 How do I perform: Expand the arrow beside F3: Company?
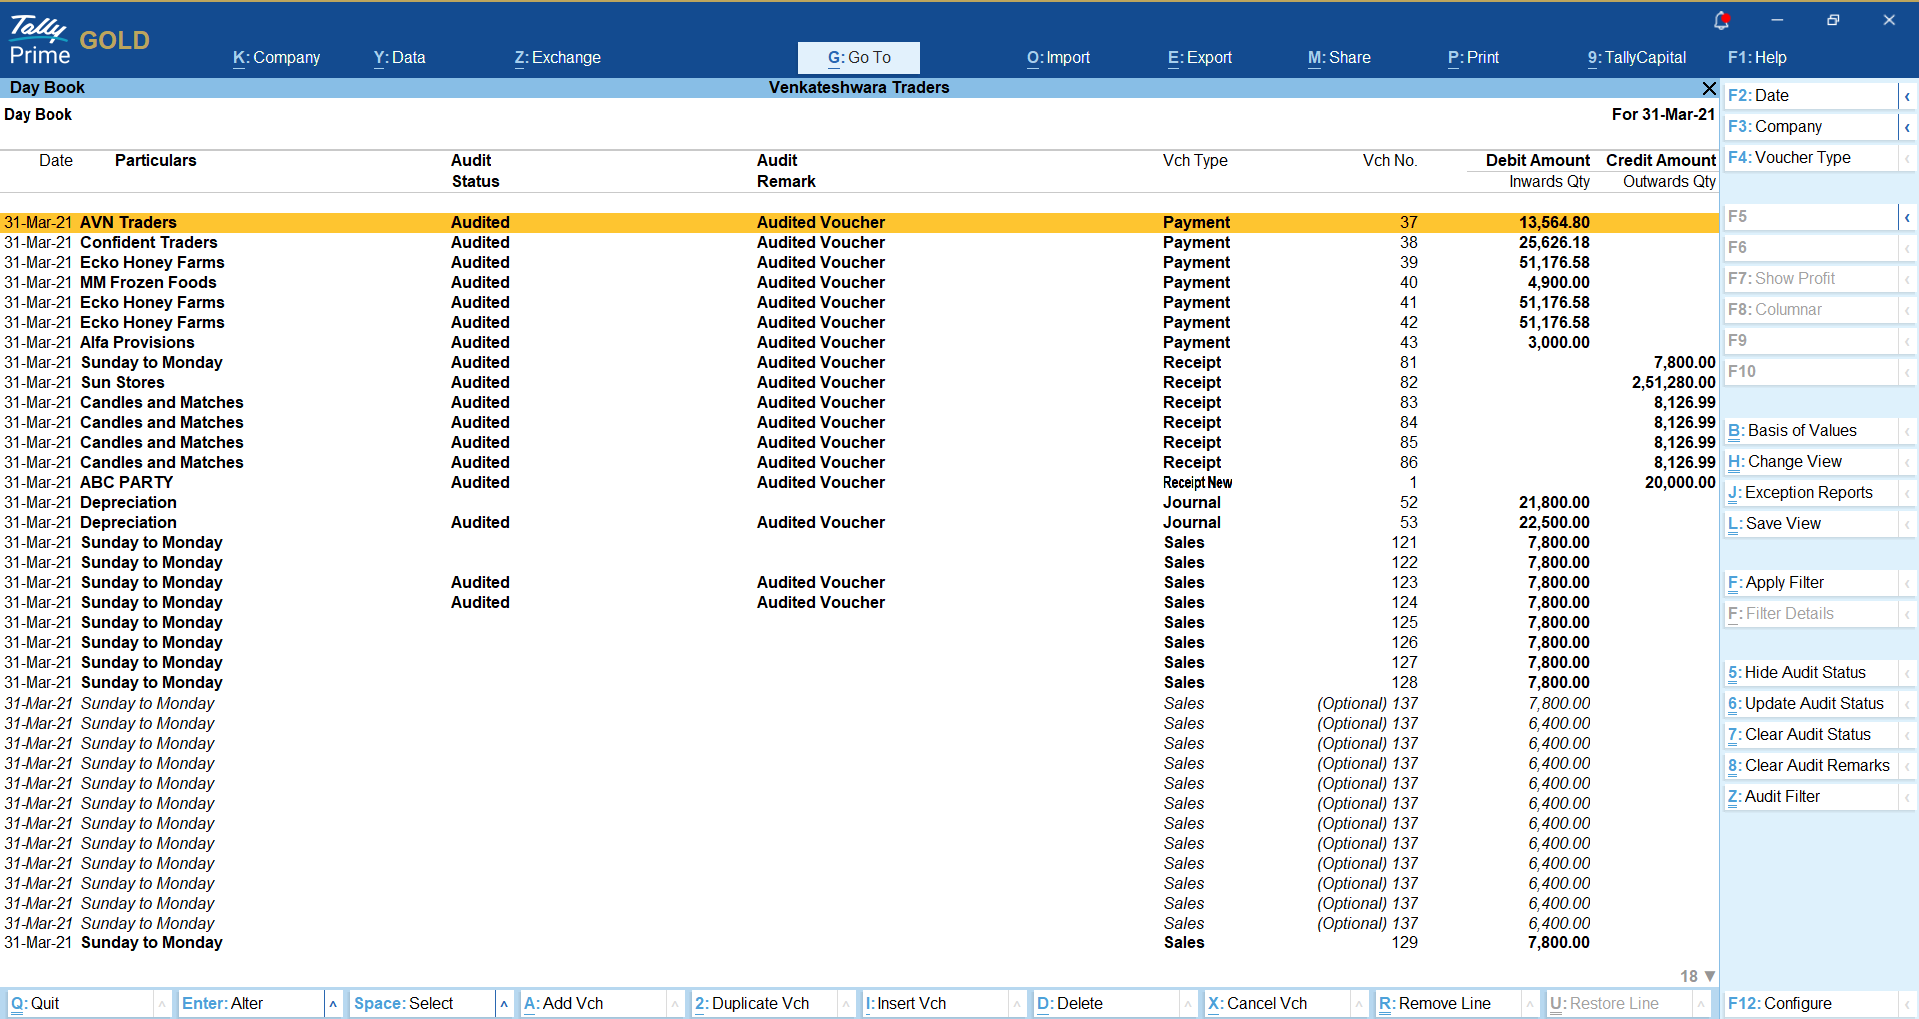click(1907, 127)
